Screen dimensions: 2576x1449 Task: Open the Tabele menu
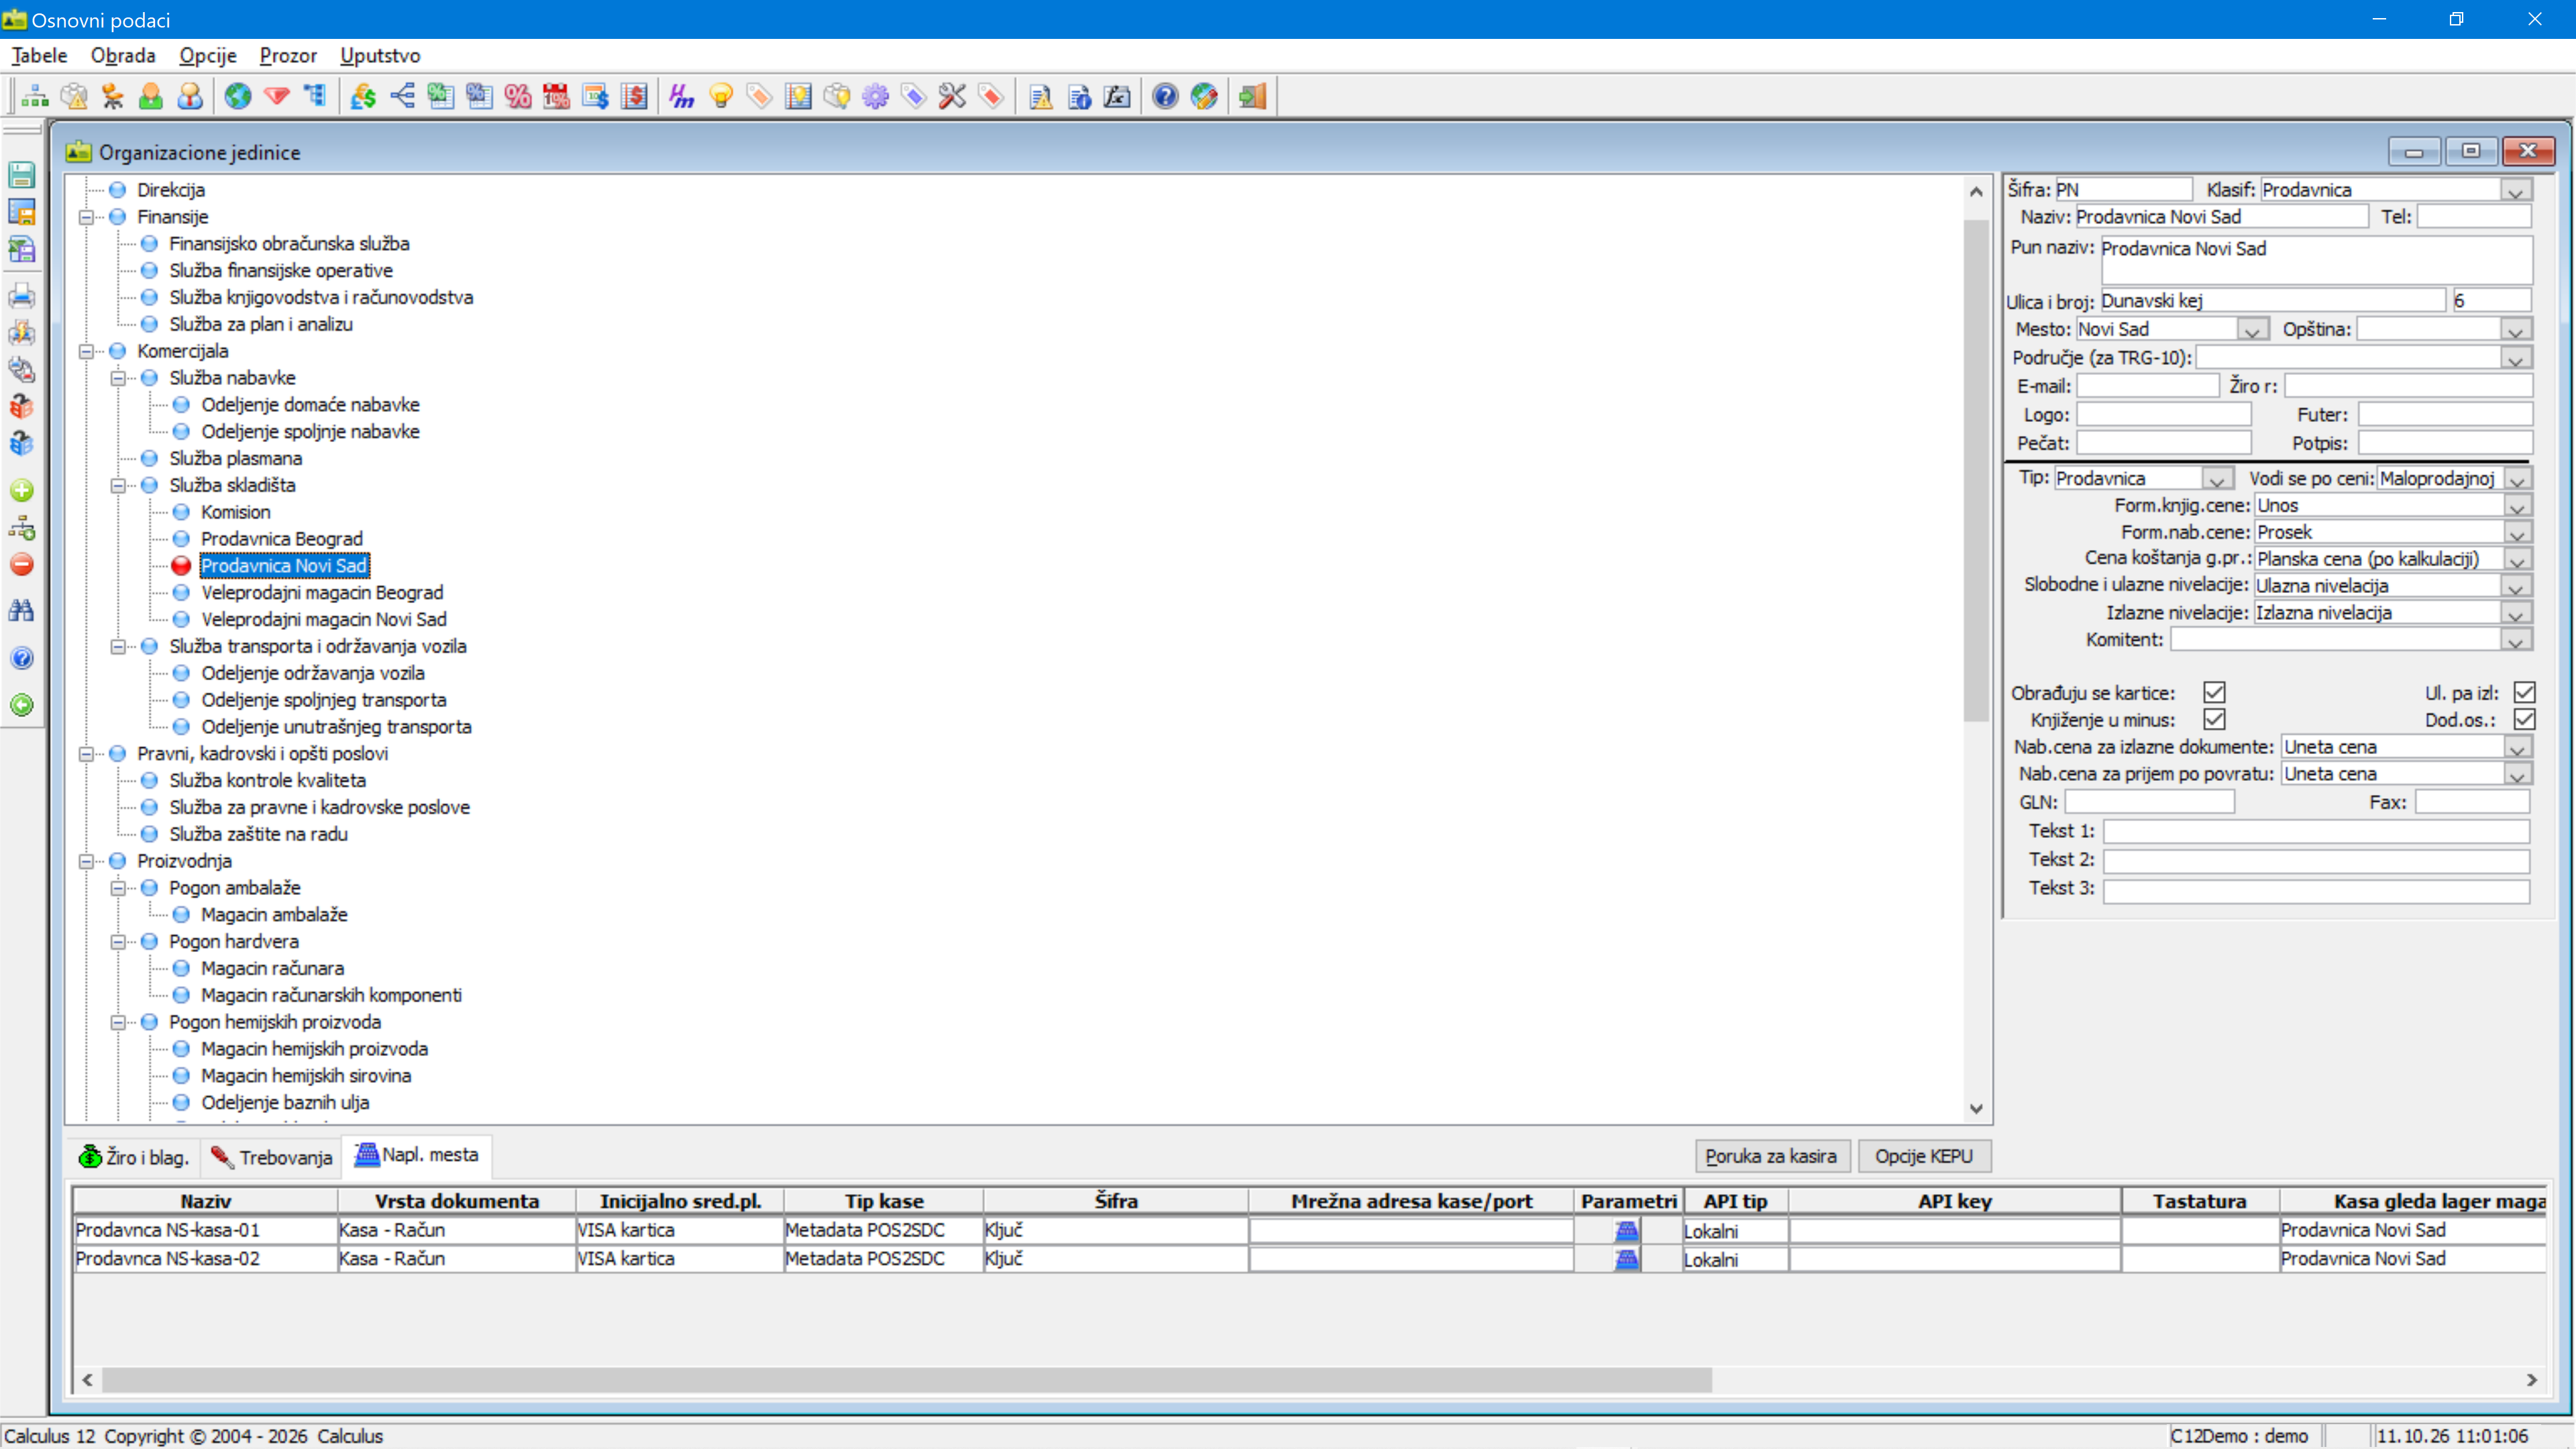tap(39, 56)
